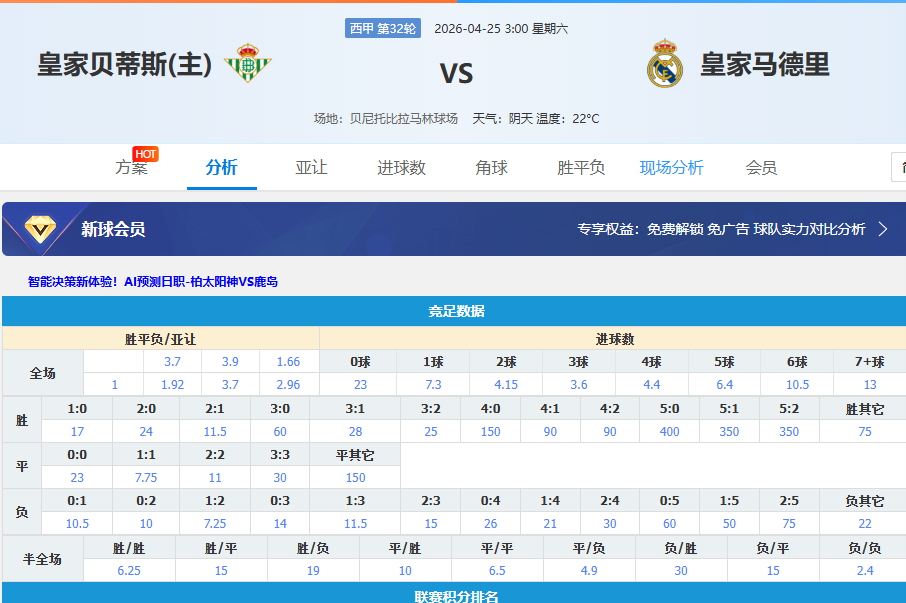Click the Real Betis team crest
This screenshot has width=906, height=603.
pyautogui.click(x=248, y=63)
